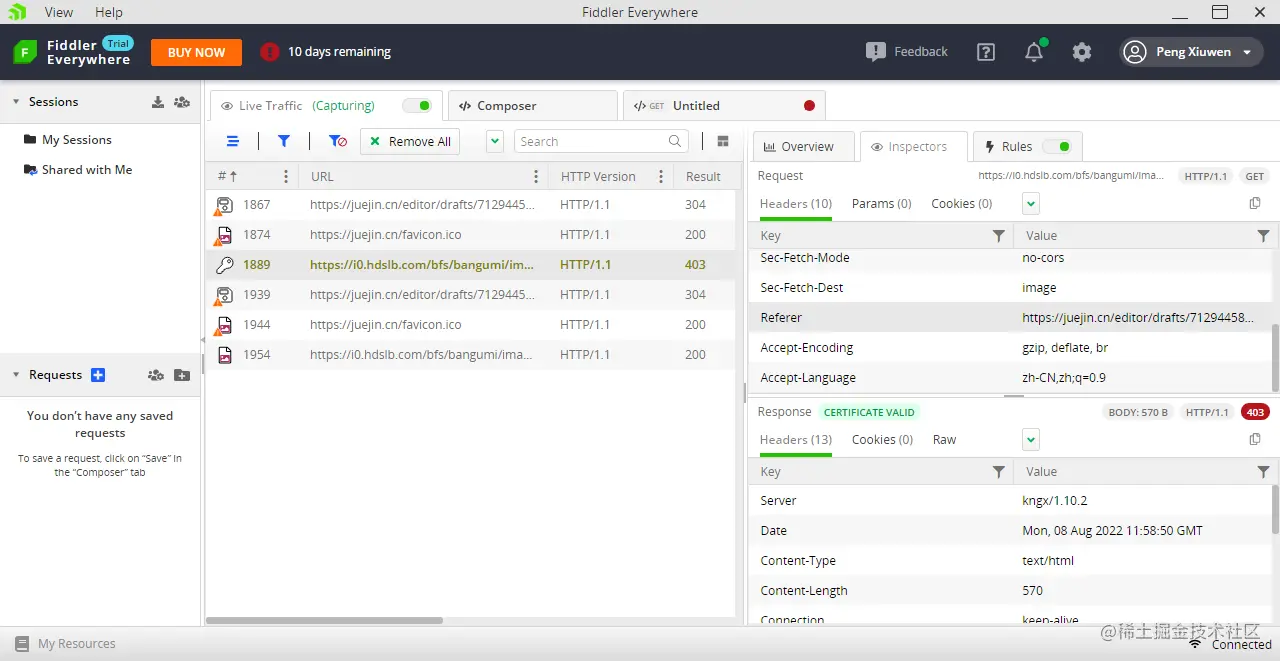Image resolution: width=1280 pixels, height=661 pixels.
Task: Click the Connected status indicator
Action: 1229,644
